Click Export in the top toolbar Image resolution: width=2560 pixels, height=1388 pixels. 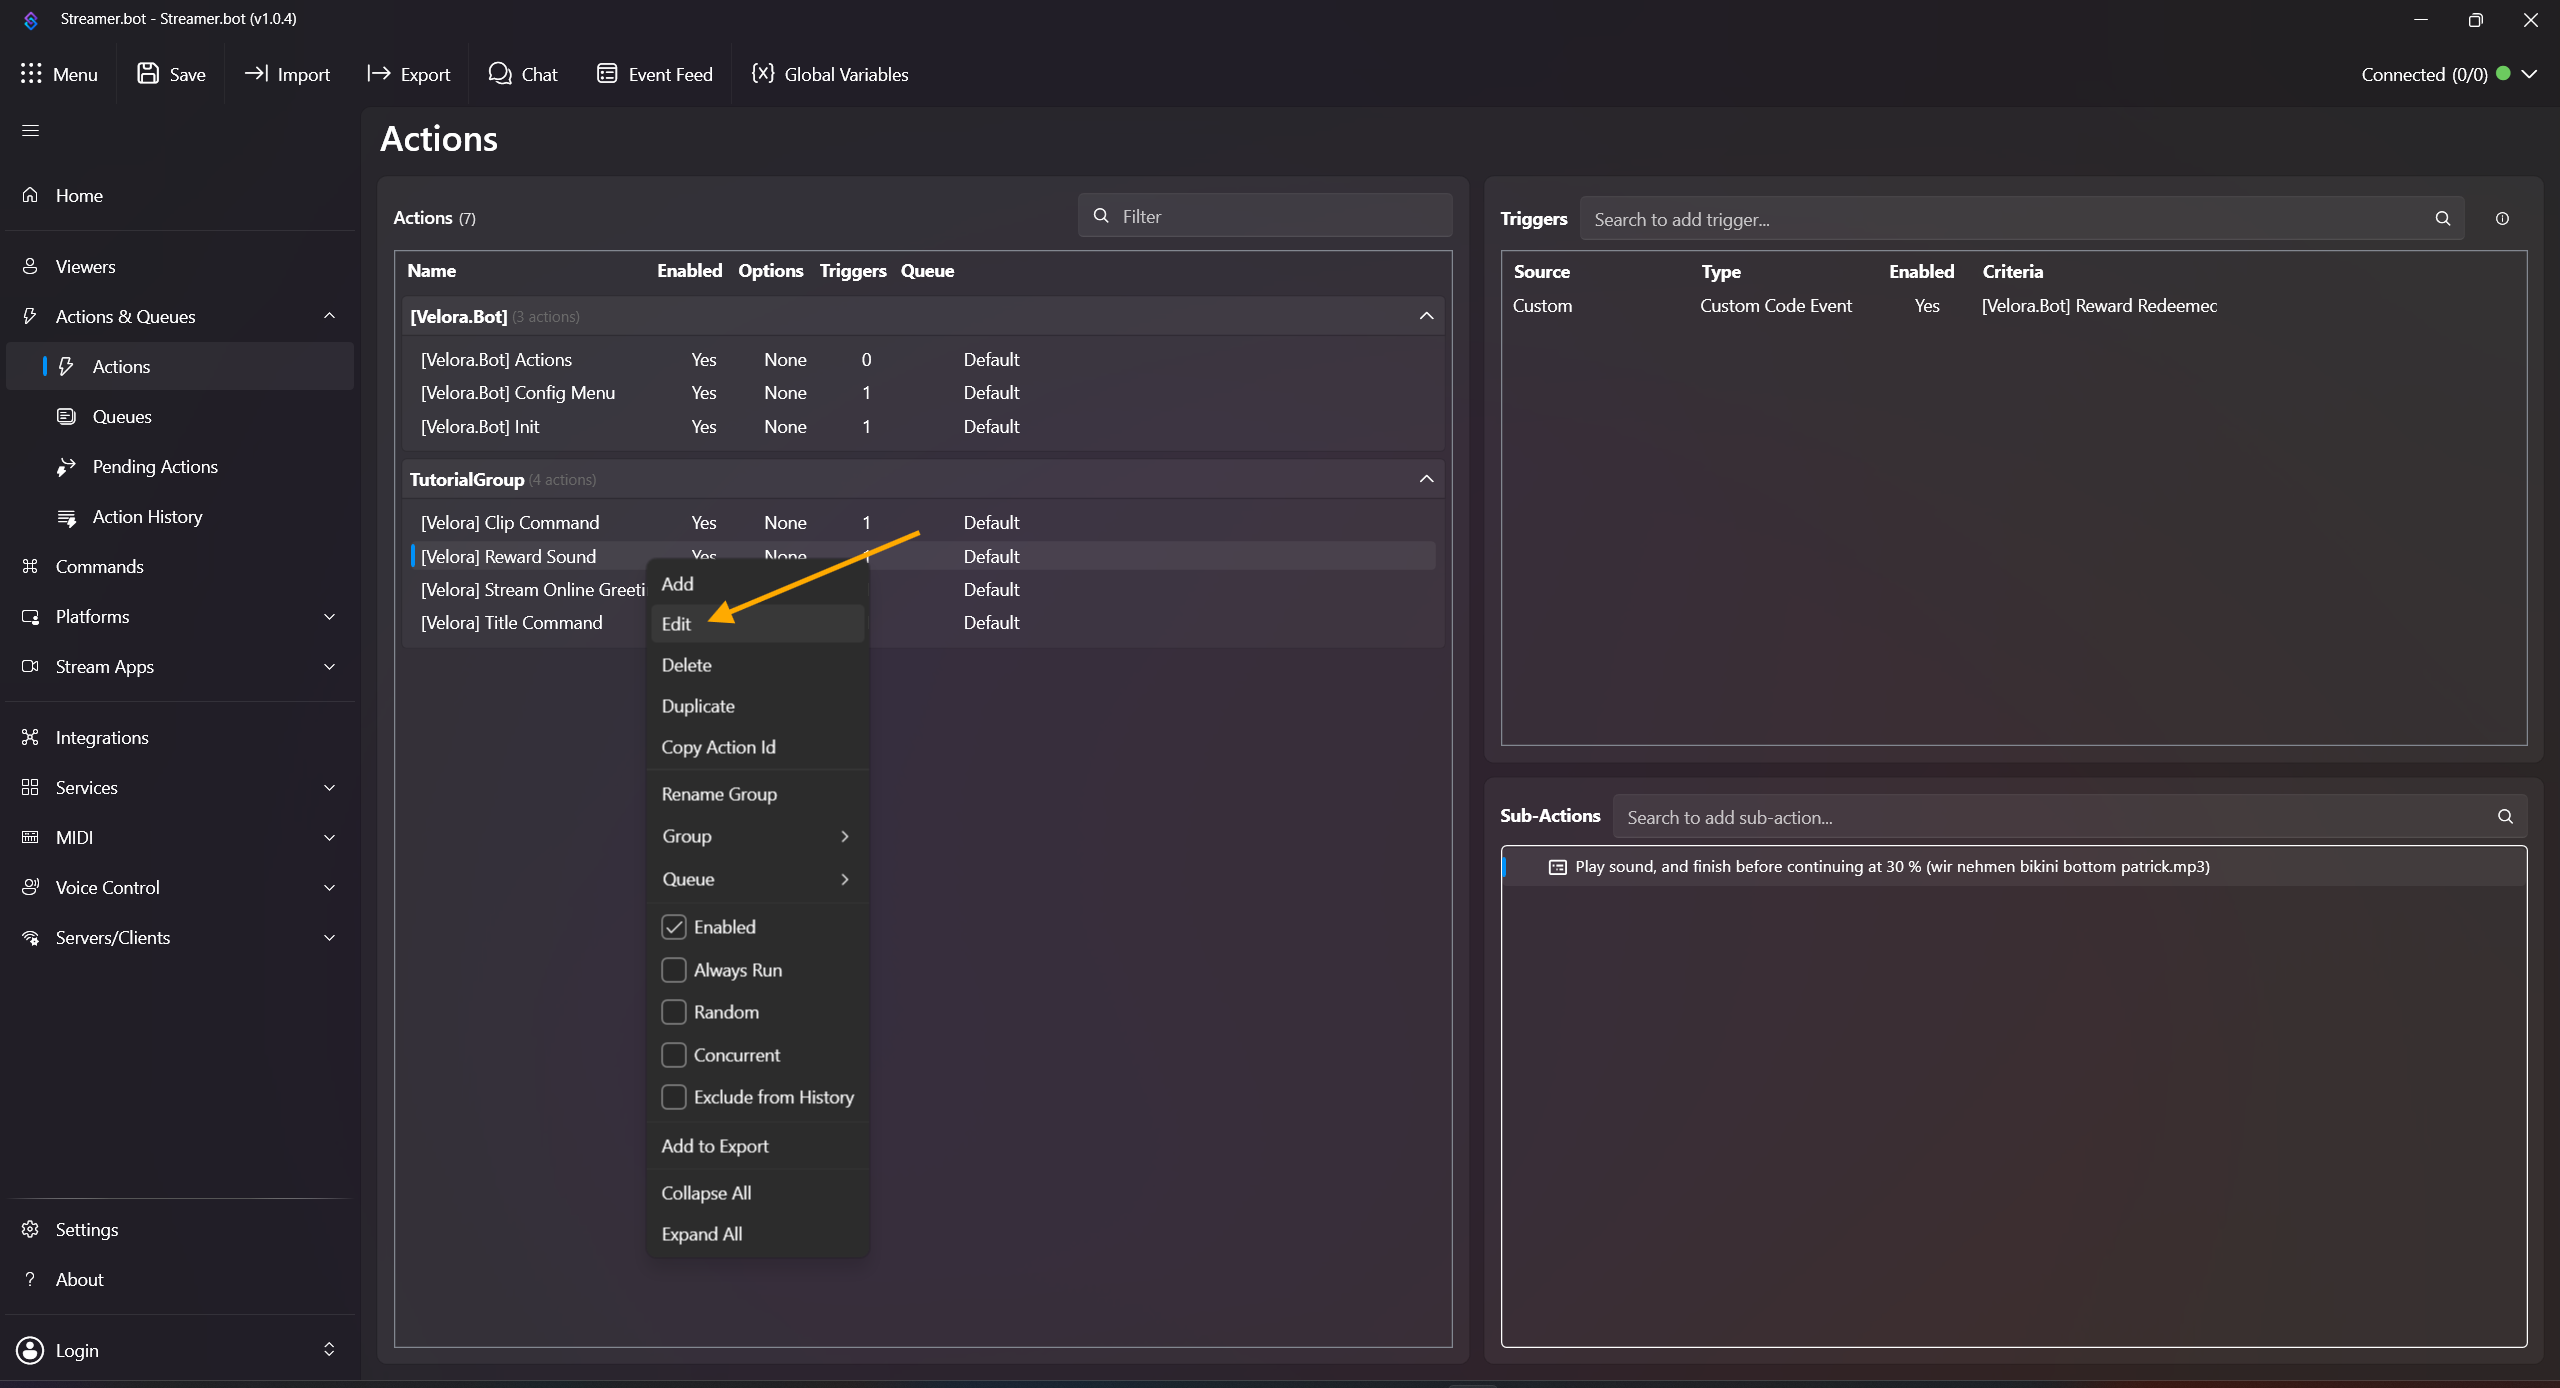[409, 74]
